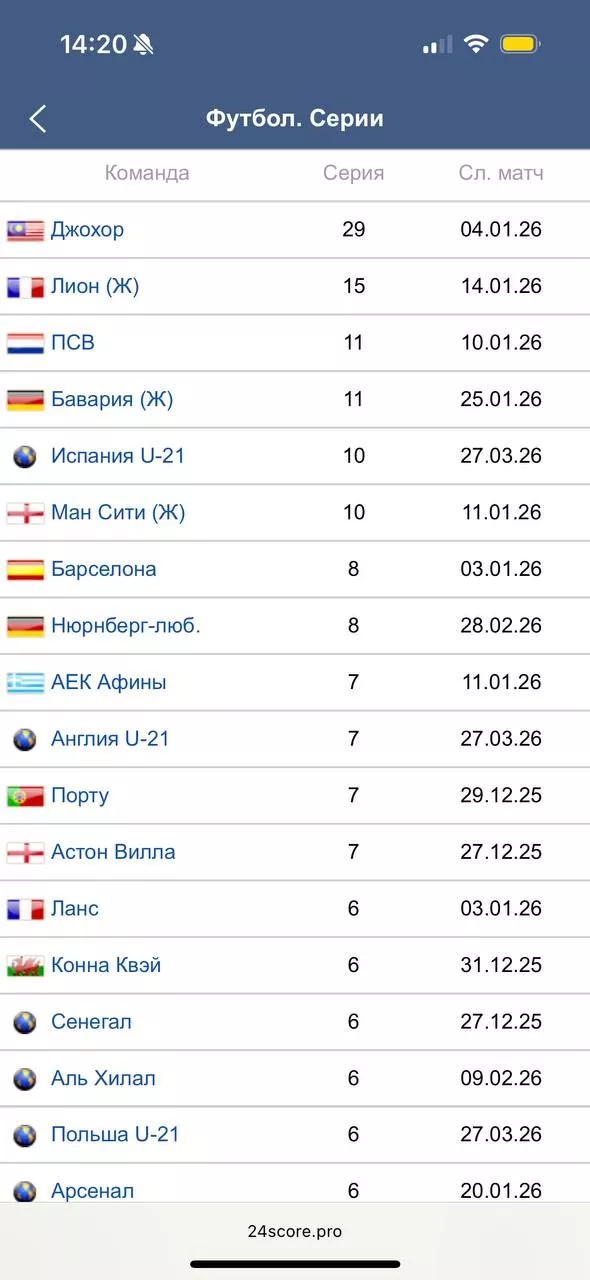Viewport: 590px width, 1280px height.
Task: Tap the back arrow in the header
Action: 38,117
